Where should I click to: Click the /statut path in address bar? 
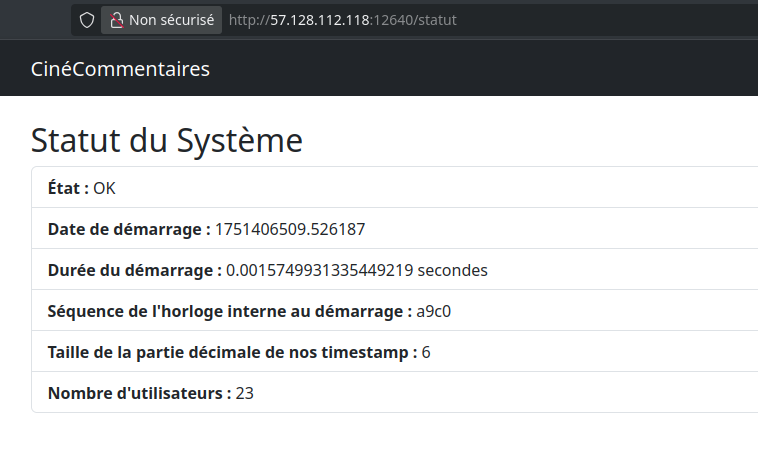point(435,20)
